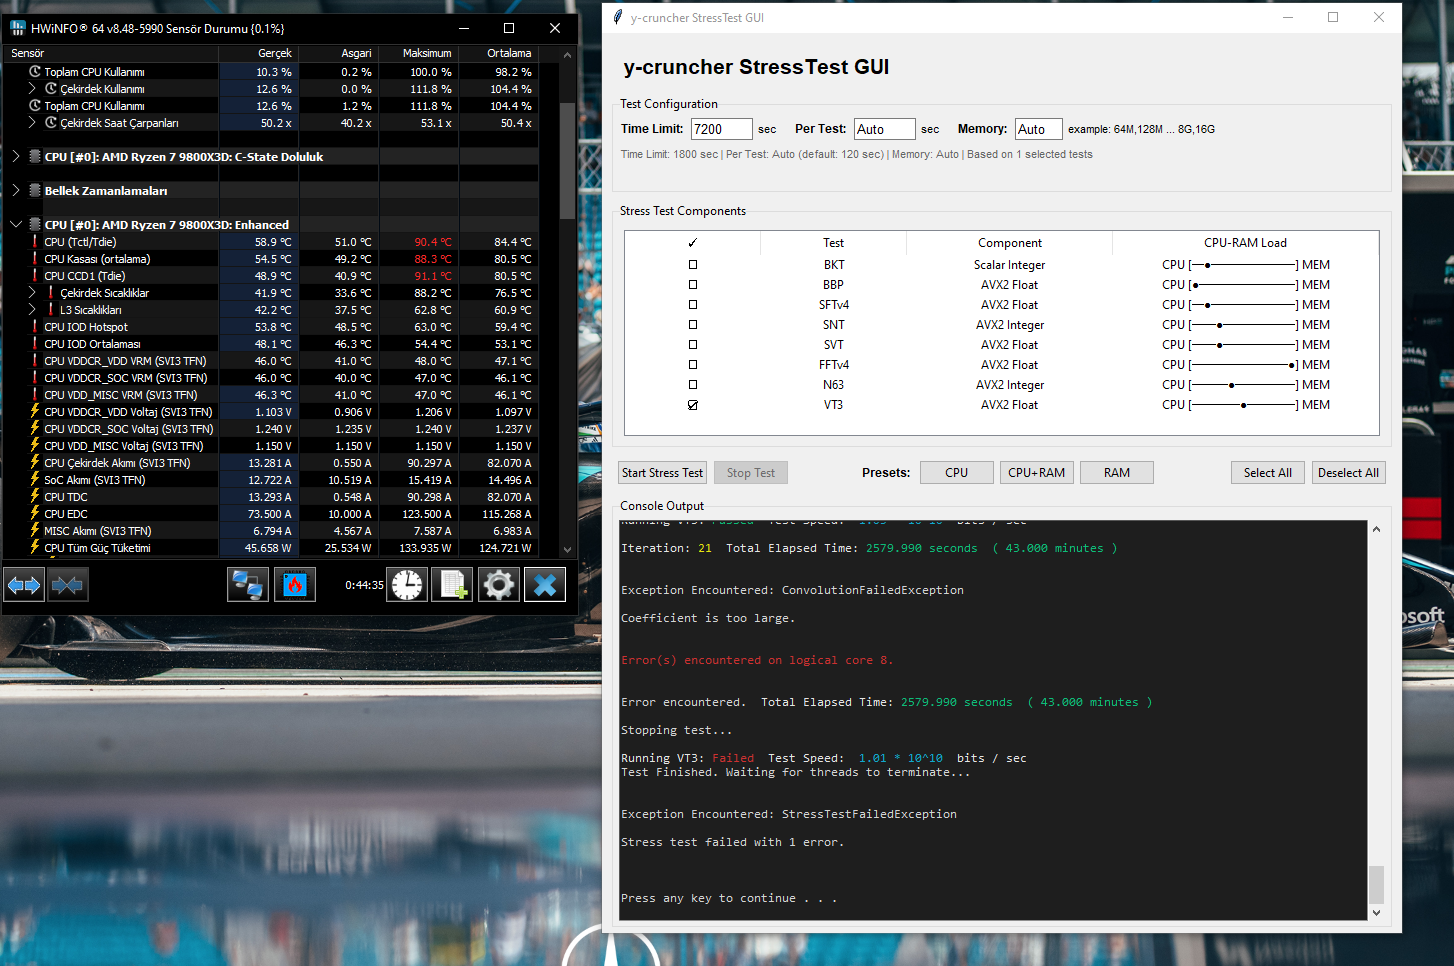Click the Sensör column header
The height and width of the screenshot is (966, 1454).
(110, 53)
